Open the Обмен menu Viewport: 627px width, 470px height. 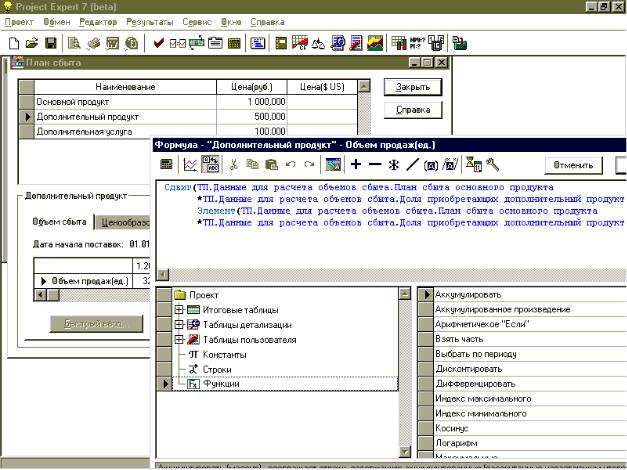pos(57,22)
